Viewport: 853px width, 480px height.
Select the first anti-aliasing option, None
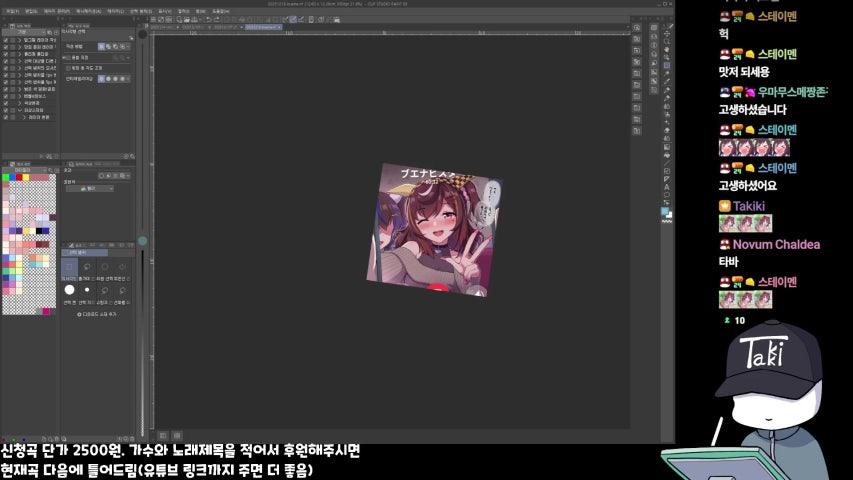pos(101,79)
